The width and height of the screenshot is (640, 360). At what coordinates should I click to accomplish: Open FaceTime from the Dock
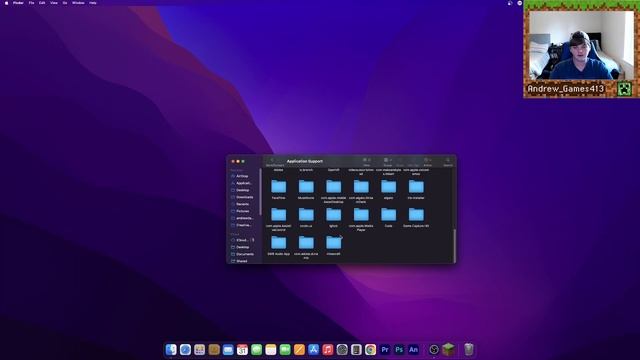coord(285,349)
